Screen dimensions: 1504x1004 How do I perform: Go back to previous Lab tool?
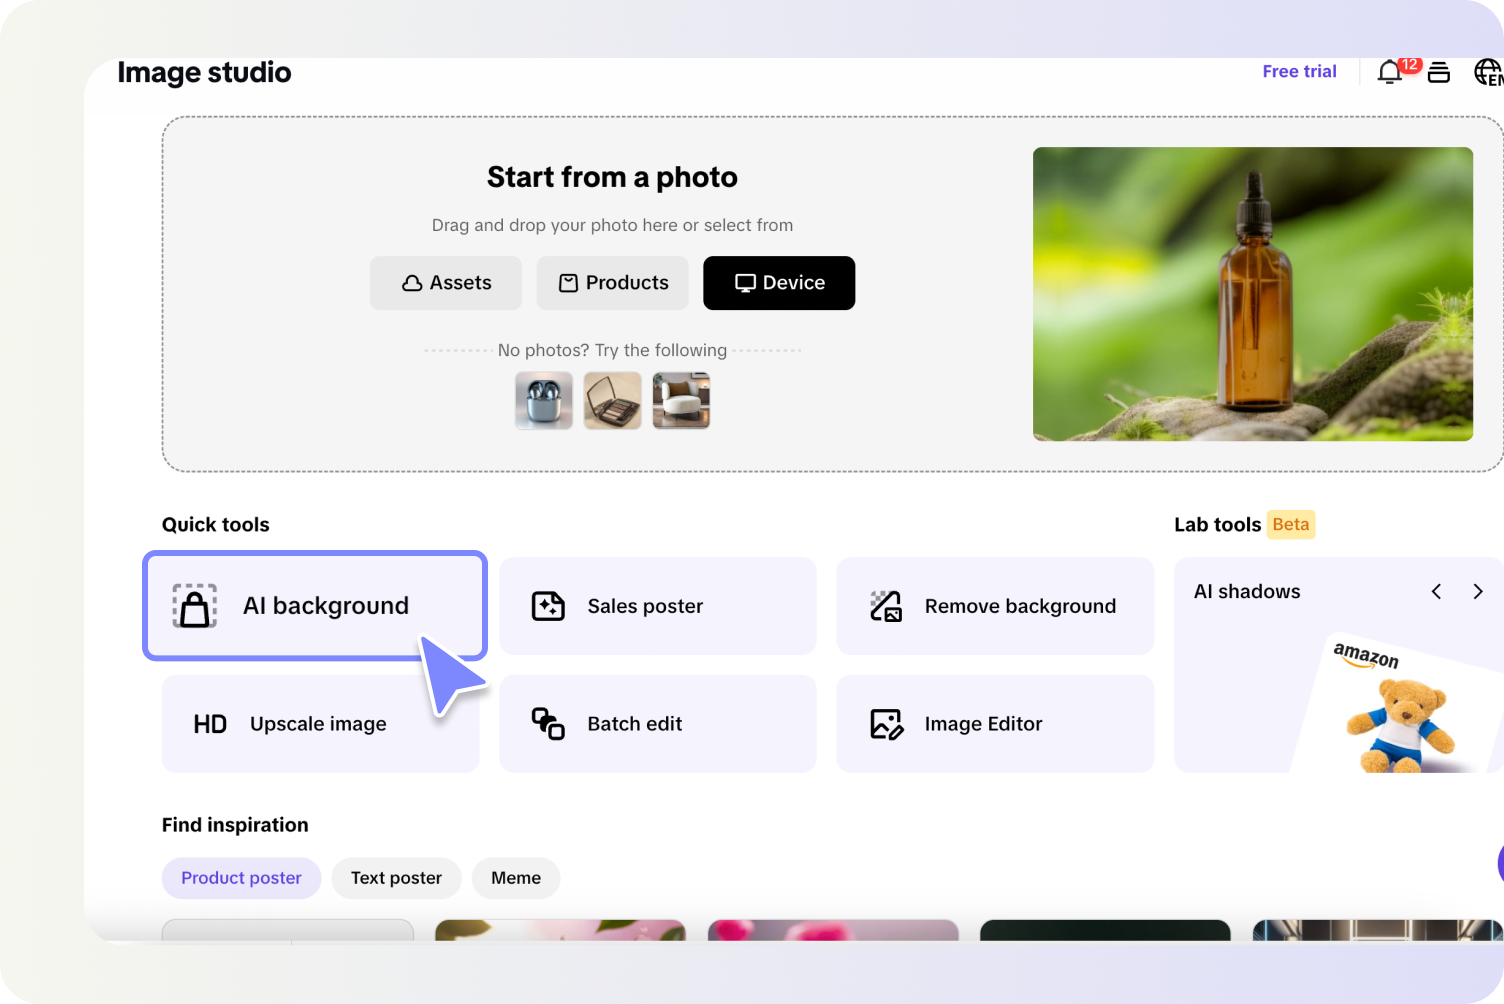tap(1436, 591)
